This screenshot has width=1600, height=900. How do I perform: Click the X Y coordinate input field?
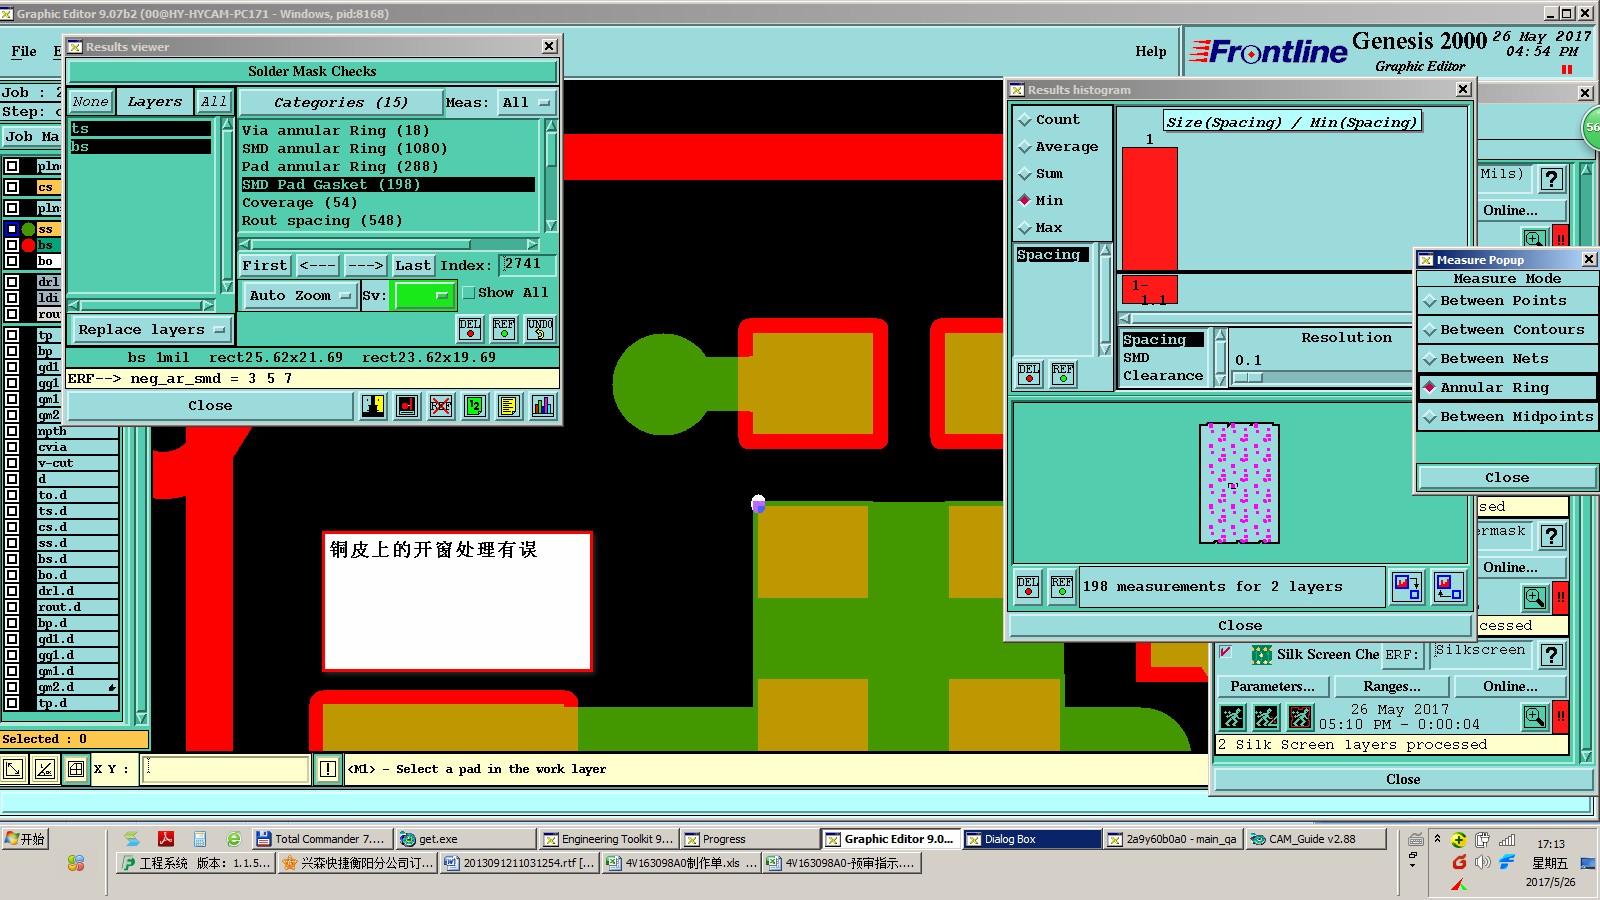click(226, 768)
